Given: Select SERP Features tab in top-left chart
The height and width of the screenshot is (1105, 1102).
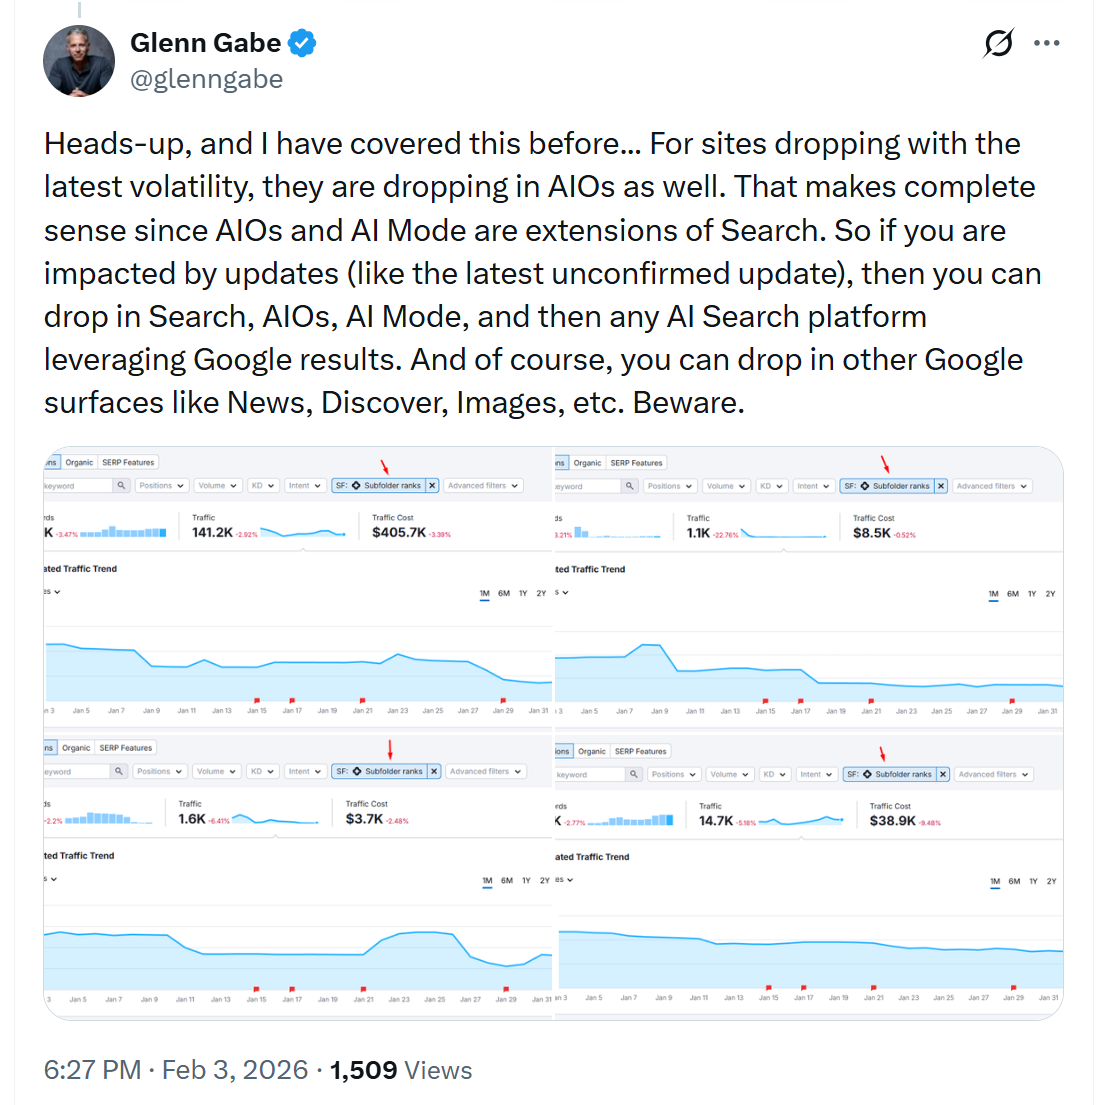Looking at the screenshot, I should (128, 463).
